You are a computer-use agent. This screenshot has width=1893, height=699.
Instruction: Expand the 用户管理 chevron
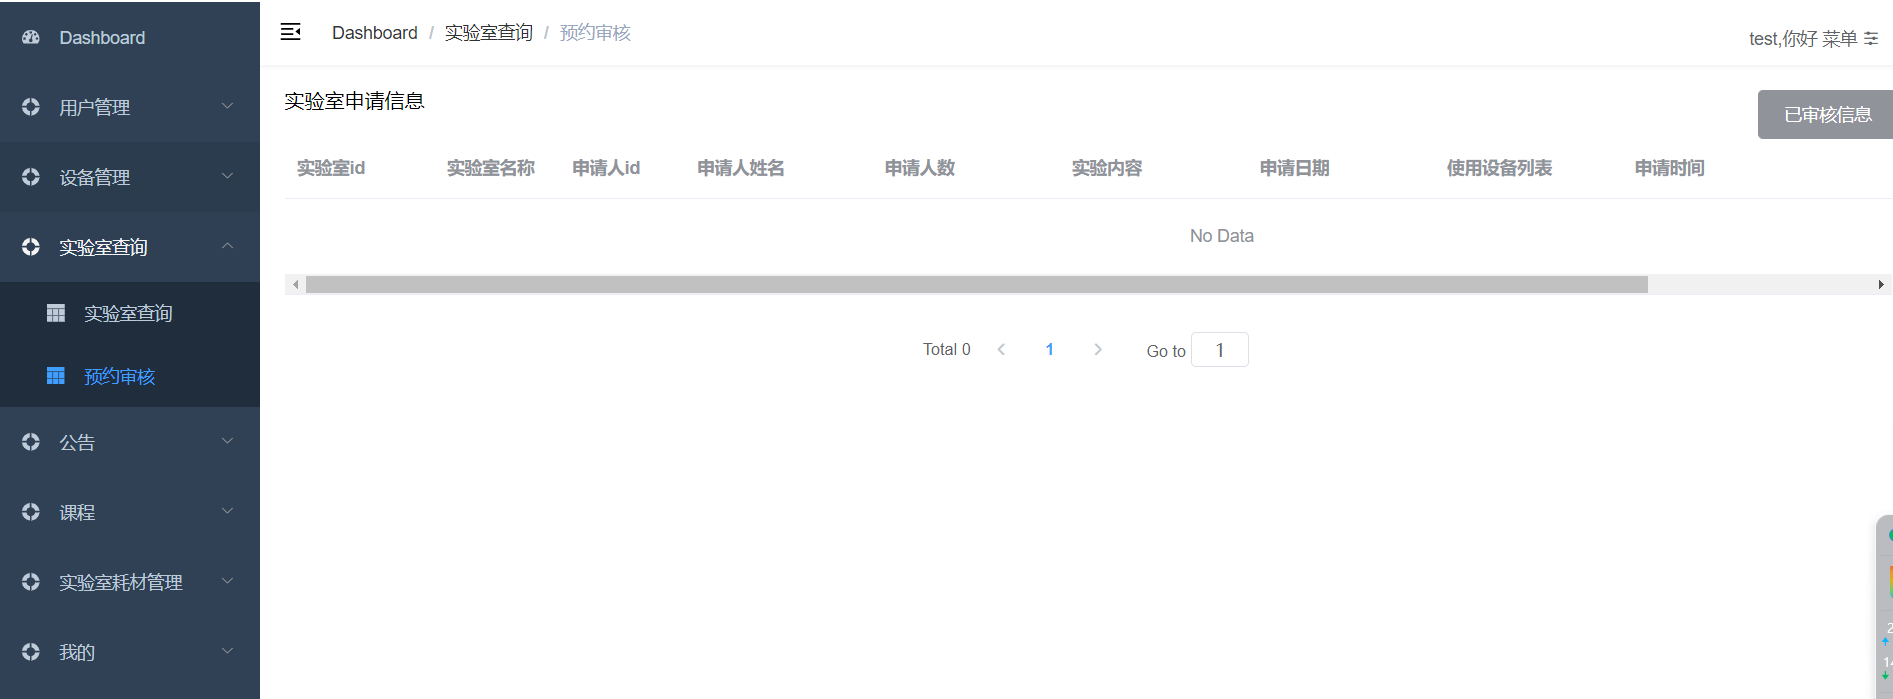coord(227,106)
